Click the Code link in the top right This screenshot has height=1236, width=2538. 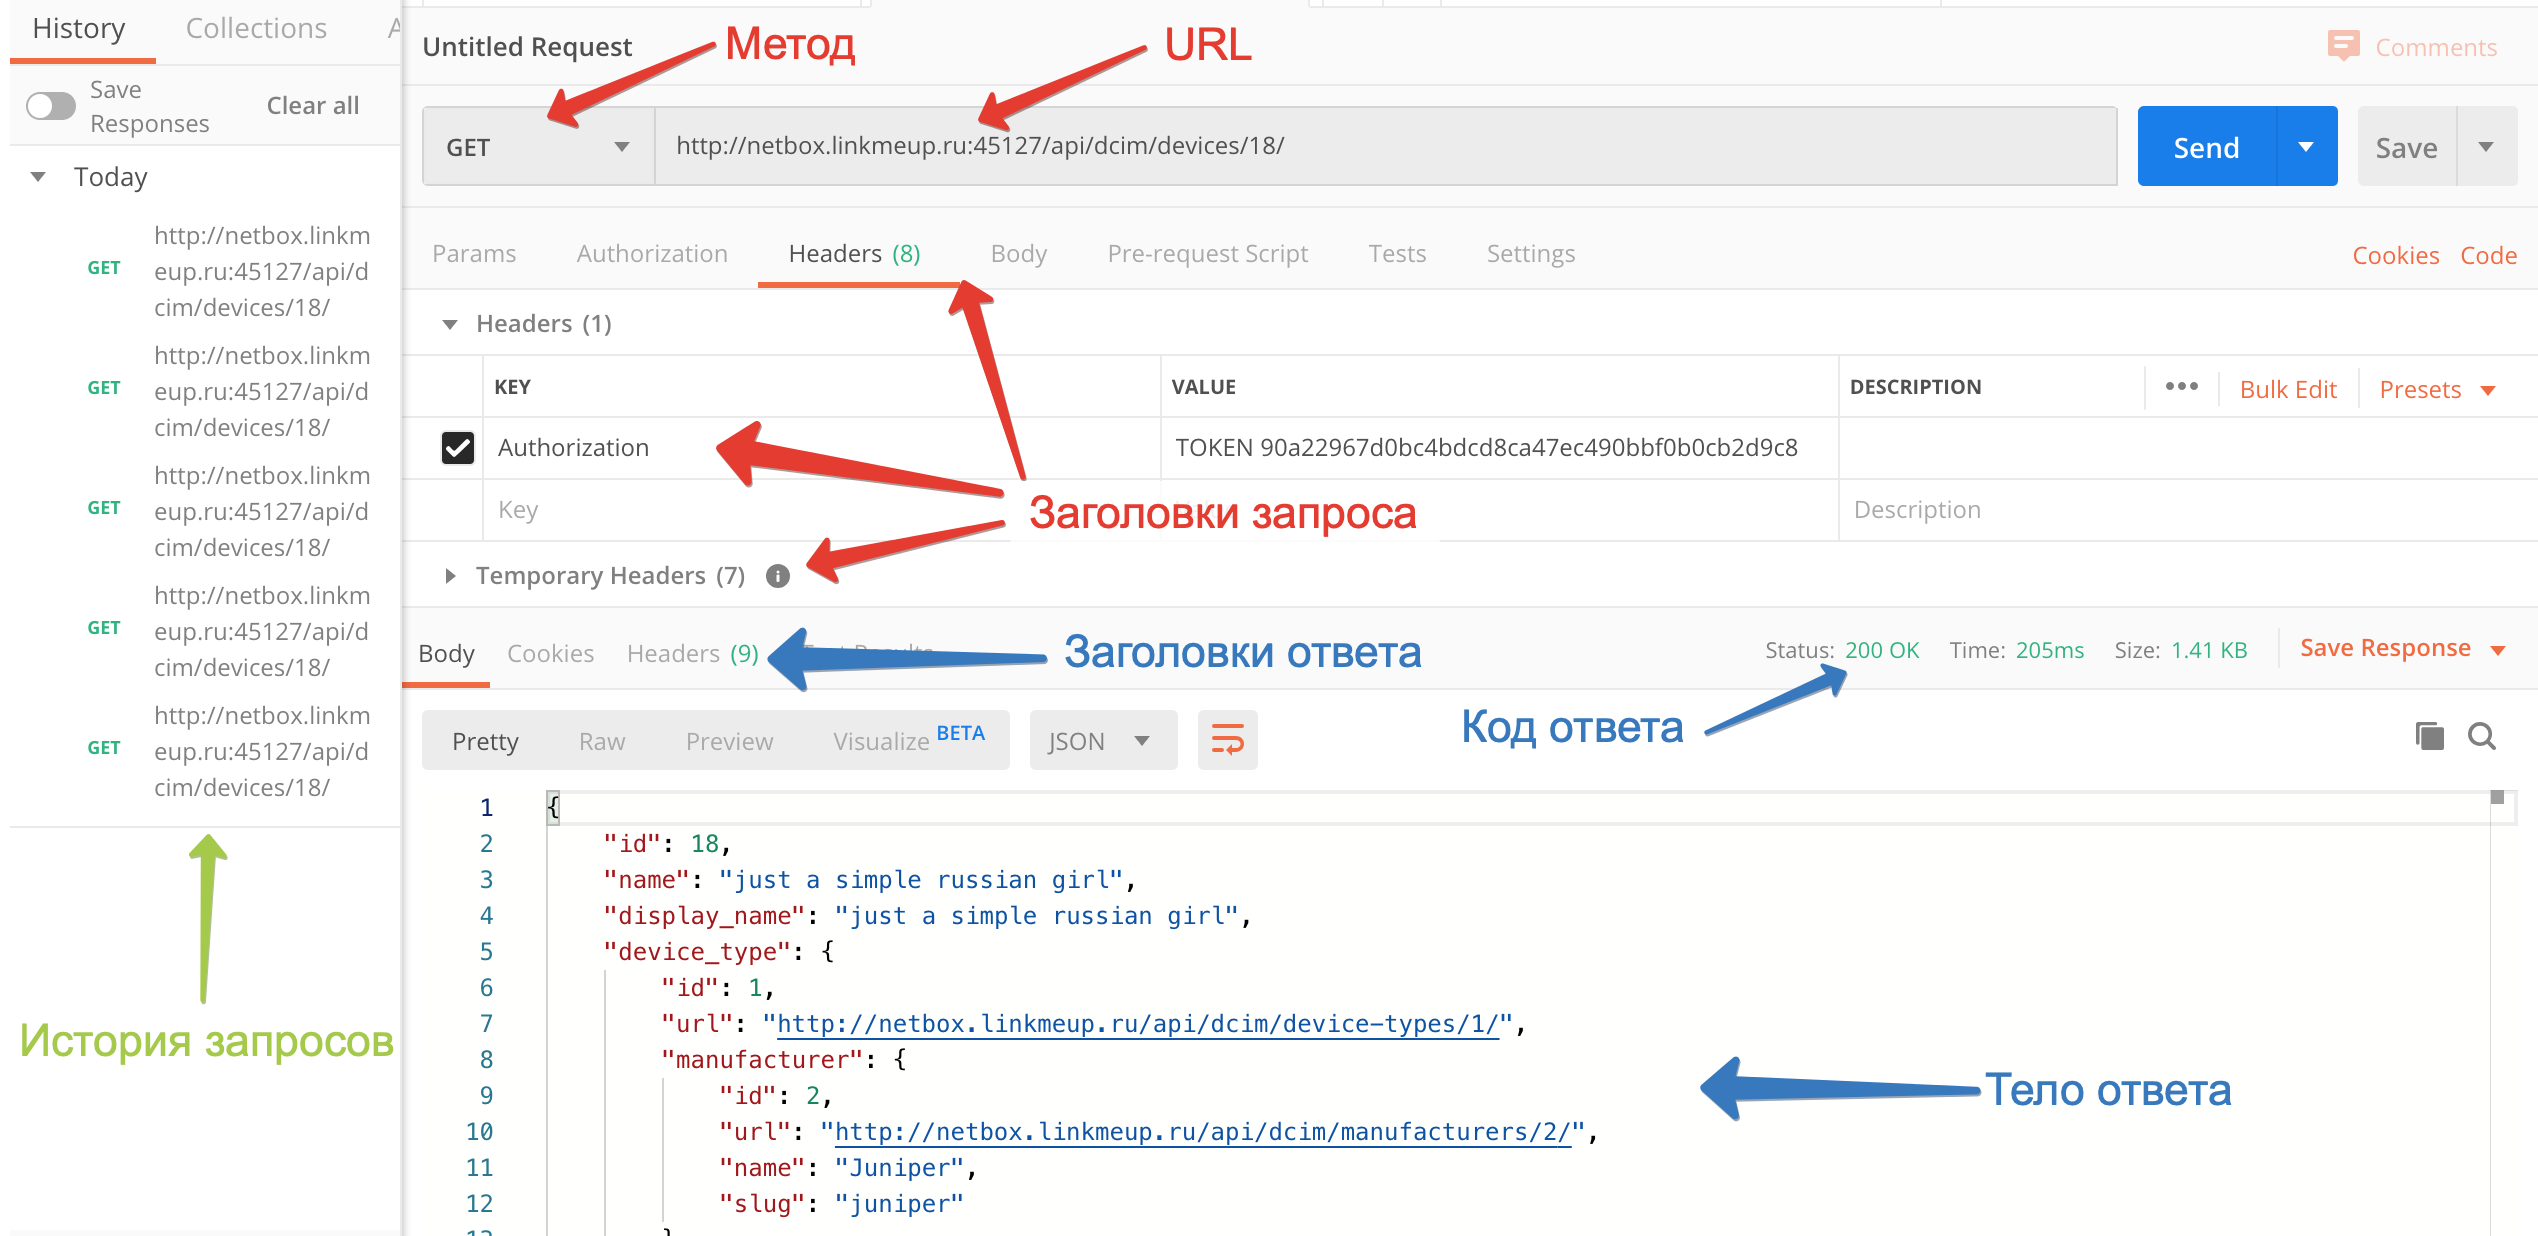point(2489,255)
